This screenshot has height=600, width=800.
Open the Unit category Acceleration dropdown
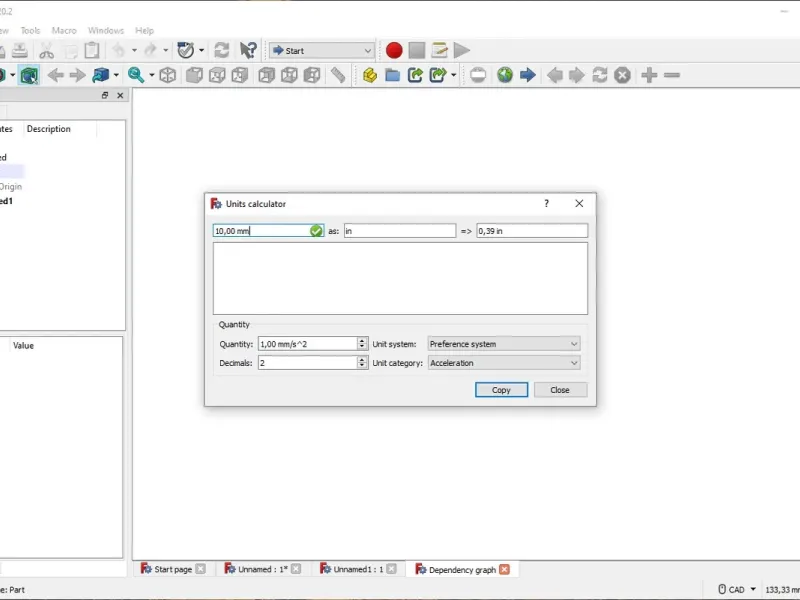pos(504,363)
